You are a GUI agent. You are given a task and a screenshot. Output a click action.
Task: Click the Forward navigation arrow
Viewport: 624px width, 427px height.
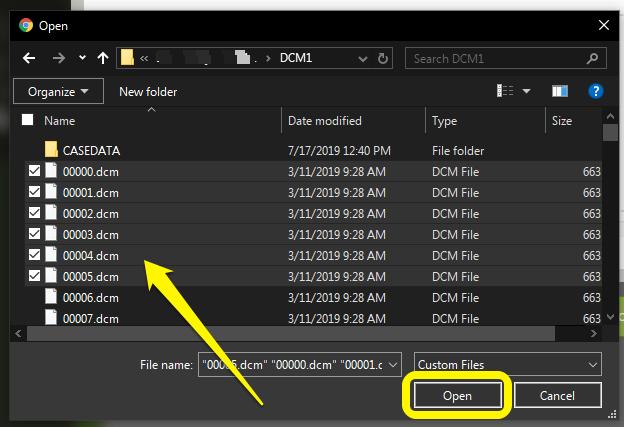coord(59,58)
